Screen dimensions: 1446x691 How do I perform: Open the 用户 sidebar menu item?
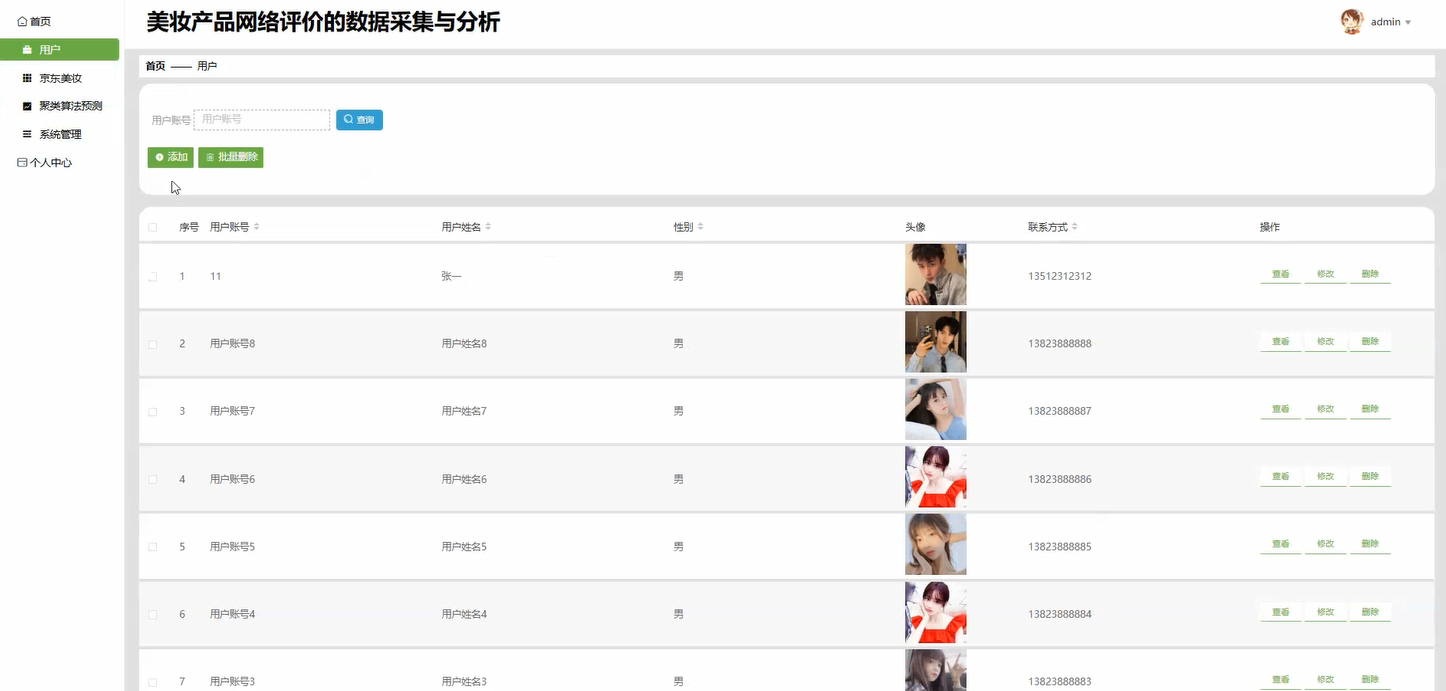[60, 50]
